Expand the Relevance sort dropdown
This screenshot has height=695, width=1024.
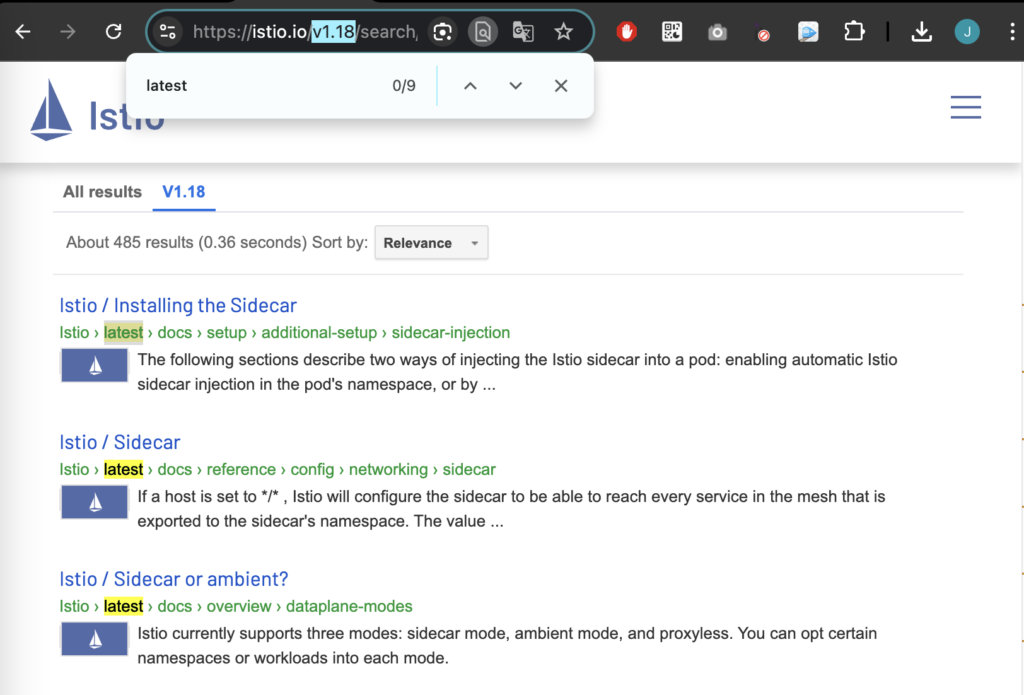pos(431,243)
